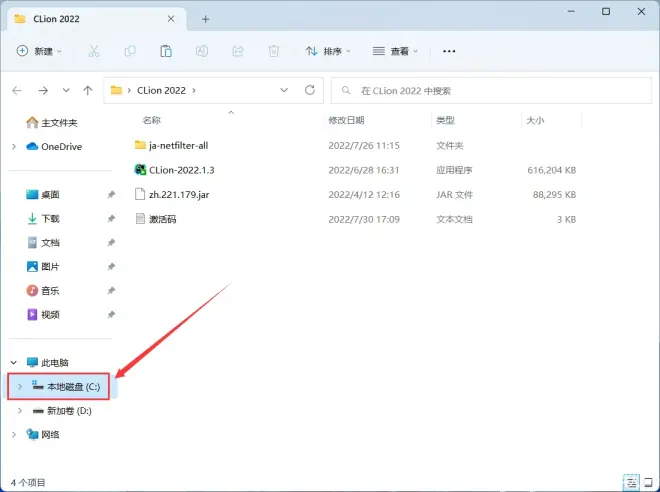The width and height of the screenshot is (660, 492).
Task: Go forward with the right arrow
Action: click(43, 90)
